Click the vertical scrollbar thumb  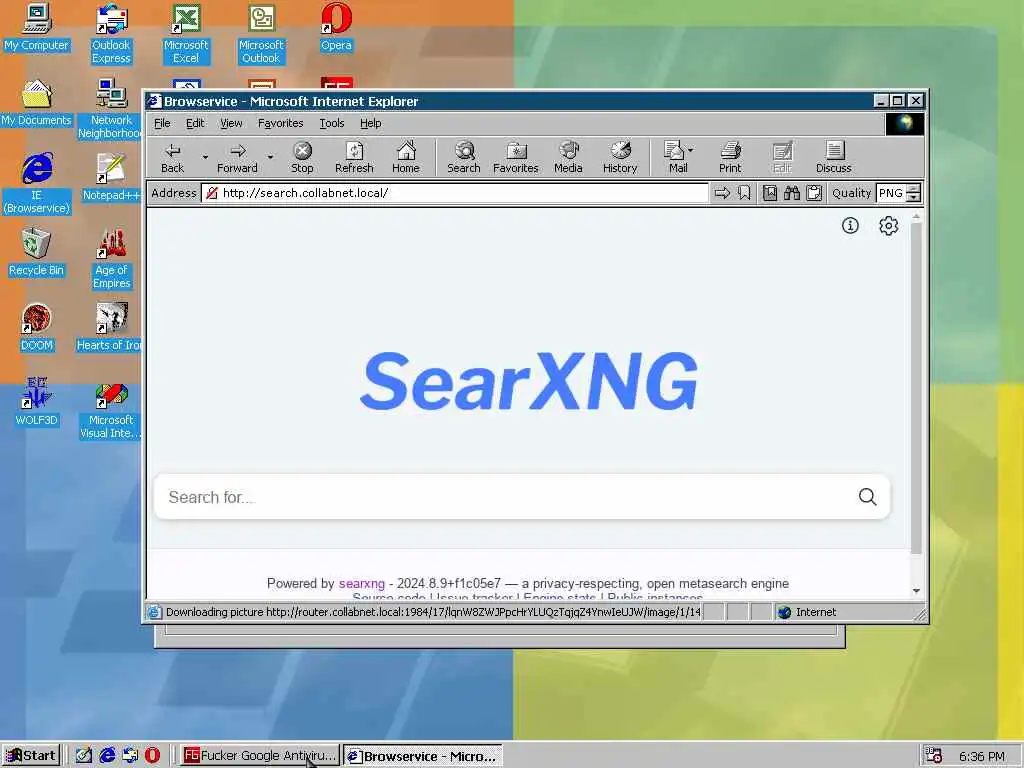(x=916, y=389)
